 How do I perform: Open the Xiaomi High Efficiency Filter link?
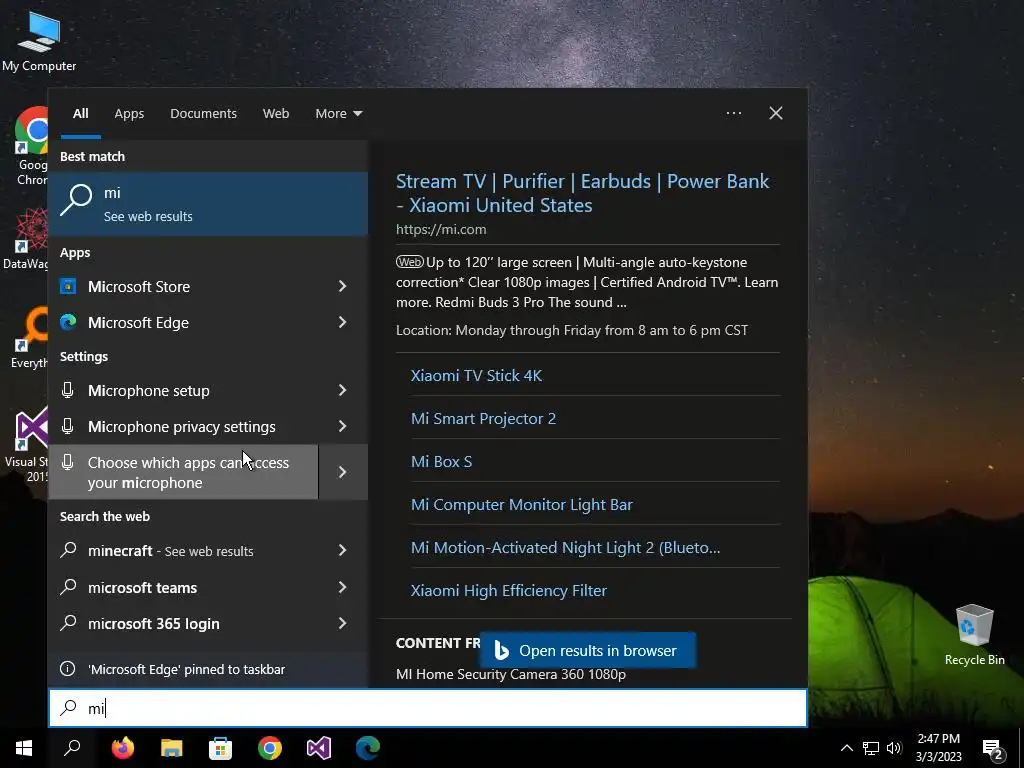[509, 590]
